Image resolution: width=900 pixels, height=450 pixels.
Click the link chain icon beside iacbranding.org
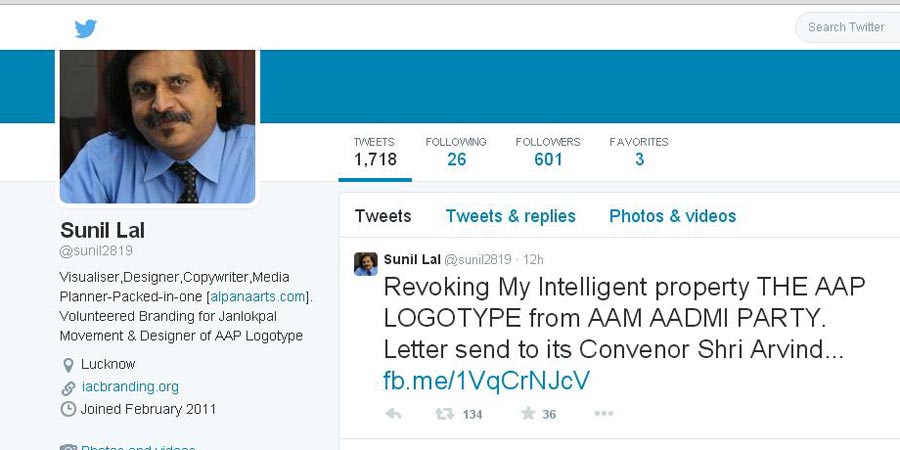point(68,387)
